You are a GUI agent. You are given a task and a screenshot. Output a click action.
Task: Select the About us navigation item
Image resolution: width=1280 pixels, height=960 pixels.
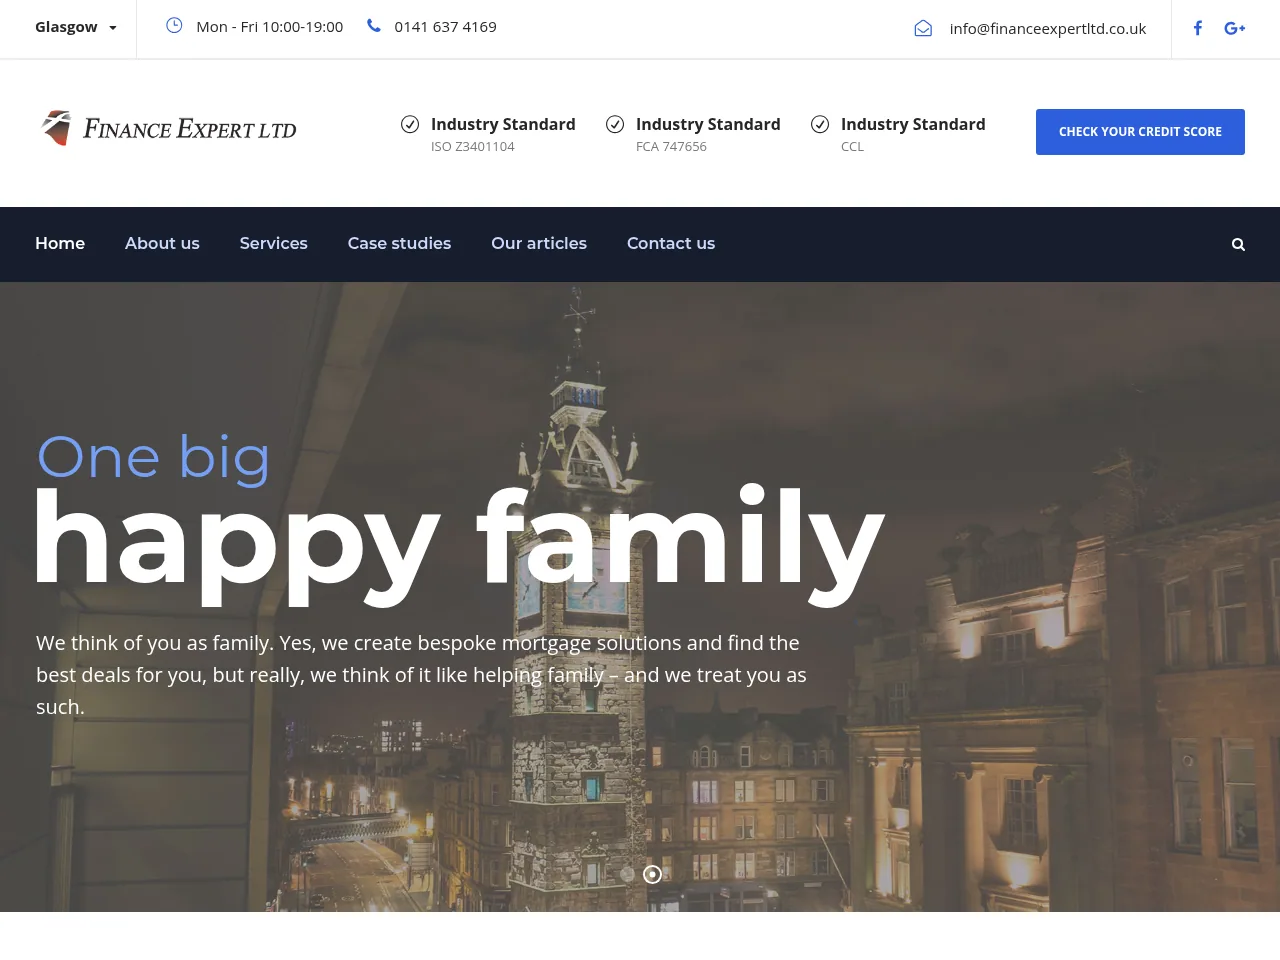pos(162,243)
